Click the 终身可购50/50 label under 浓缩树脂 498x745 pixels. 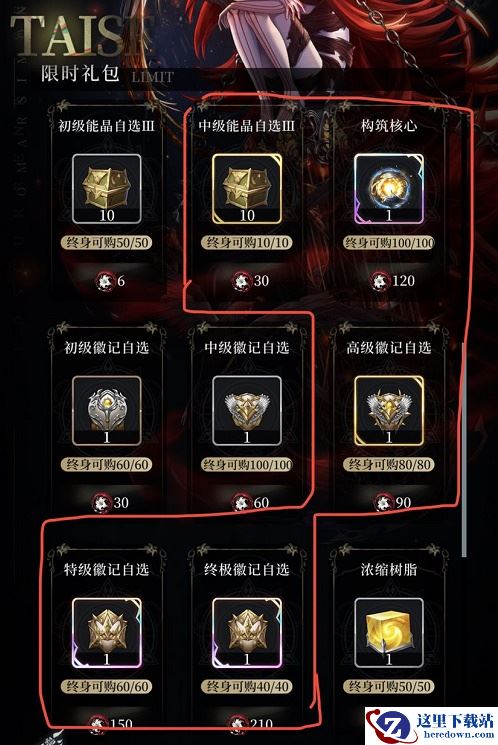(389, 687)
